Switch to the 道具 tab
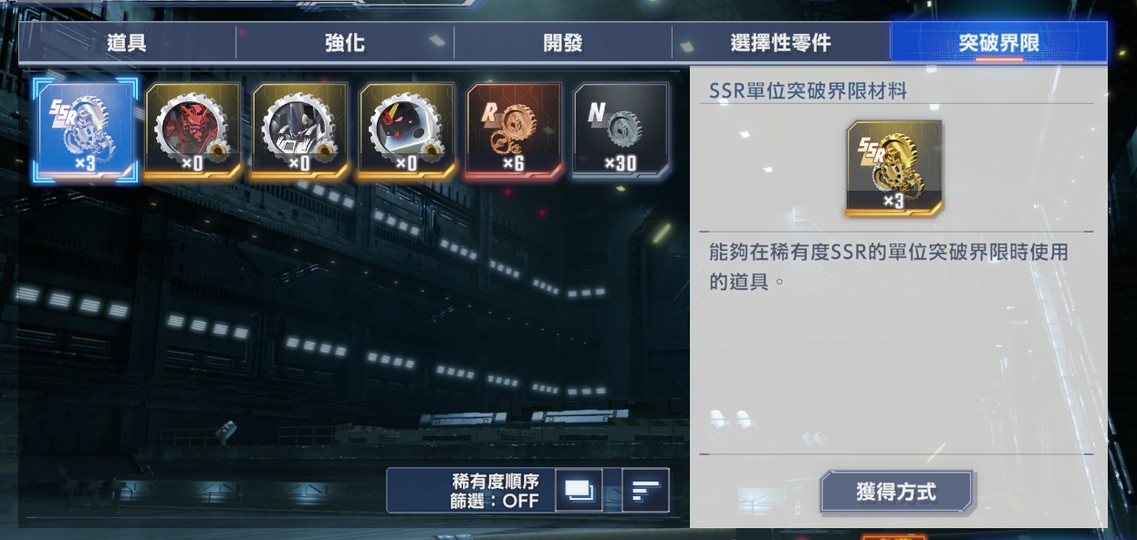 127,43
